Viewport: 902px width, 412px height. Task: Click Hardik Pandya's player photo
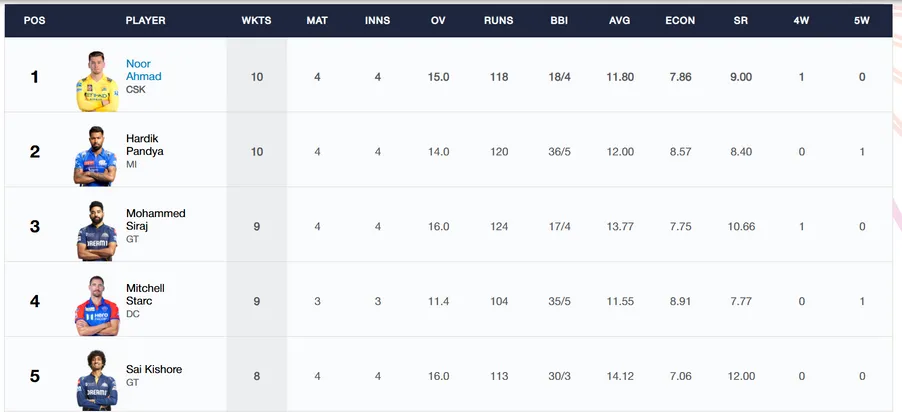click(95, 156)
